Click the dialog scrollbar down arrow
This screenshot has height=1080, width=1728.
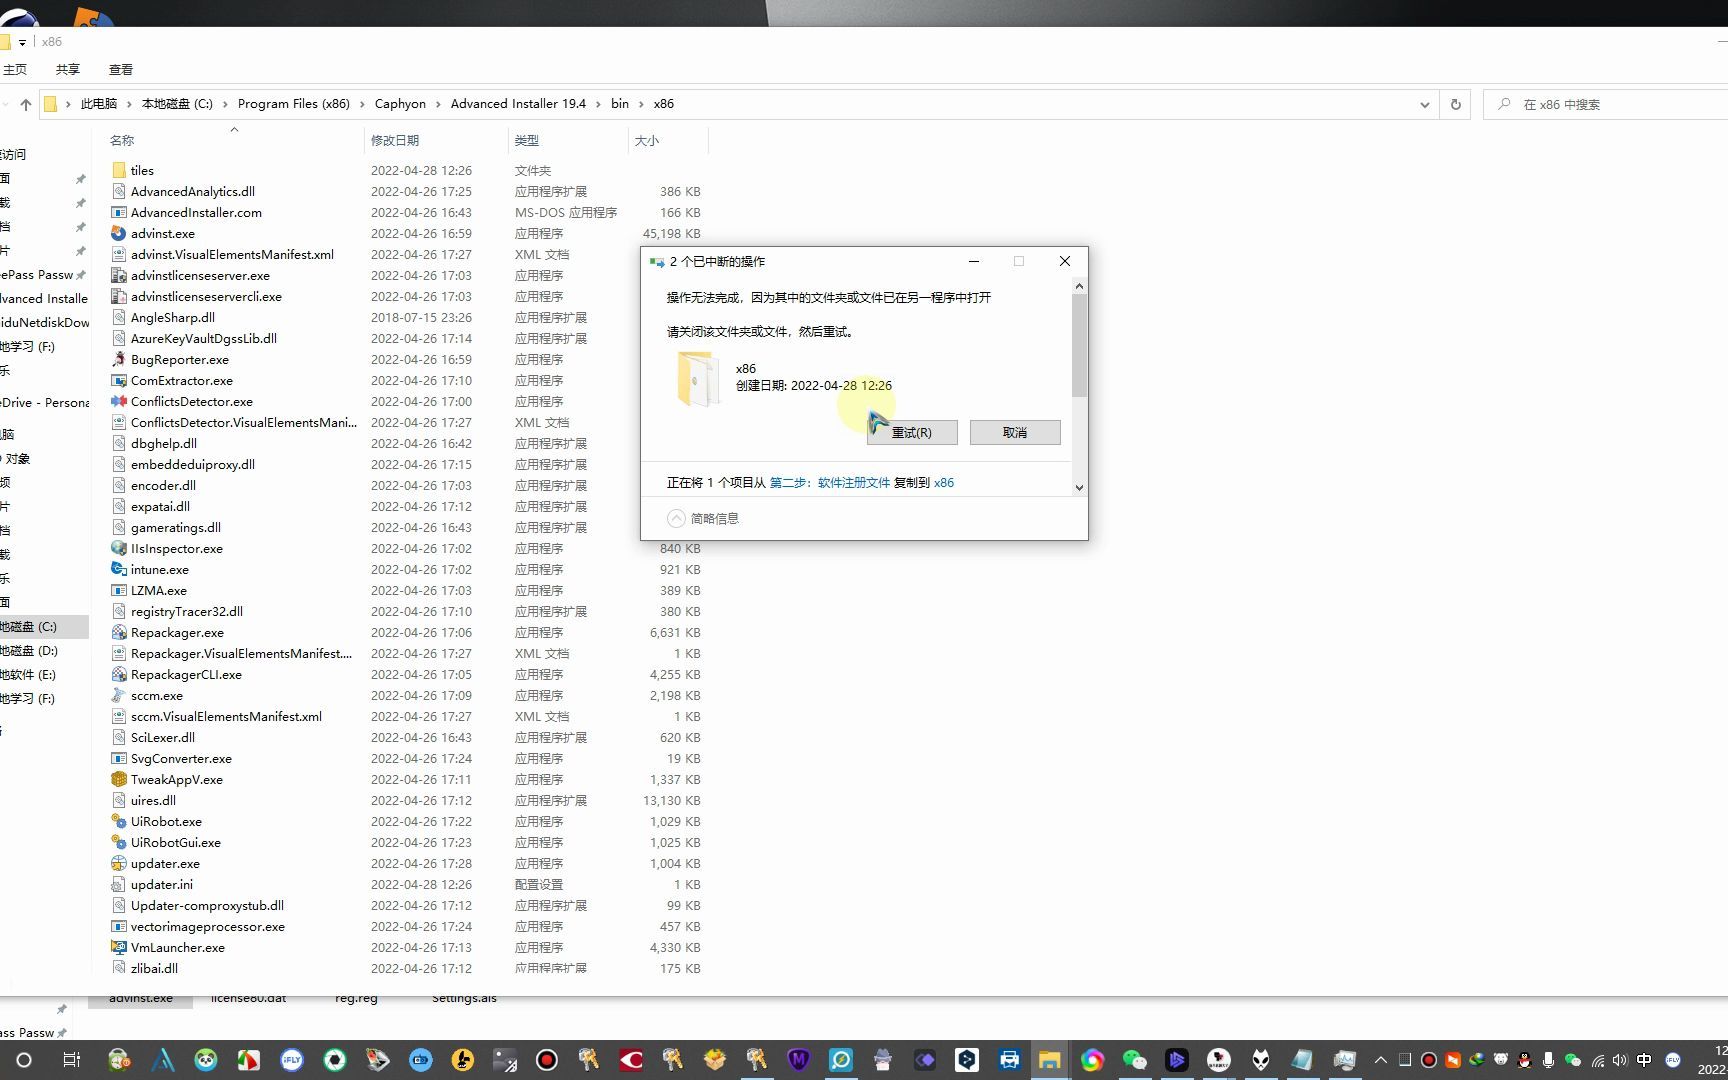pyautogui.click(x=1079, y=487)
